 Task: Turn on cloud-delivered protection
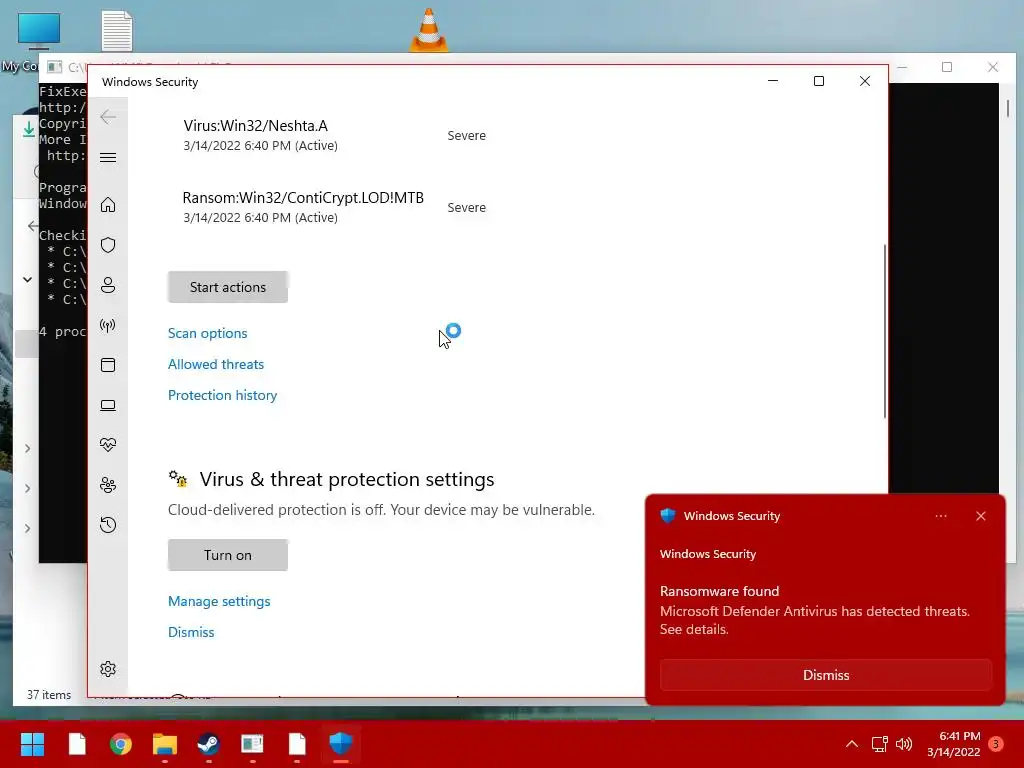tap(228, 555)
